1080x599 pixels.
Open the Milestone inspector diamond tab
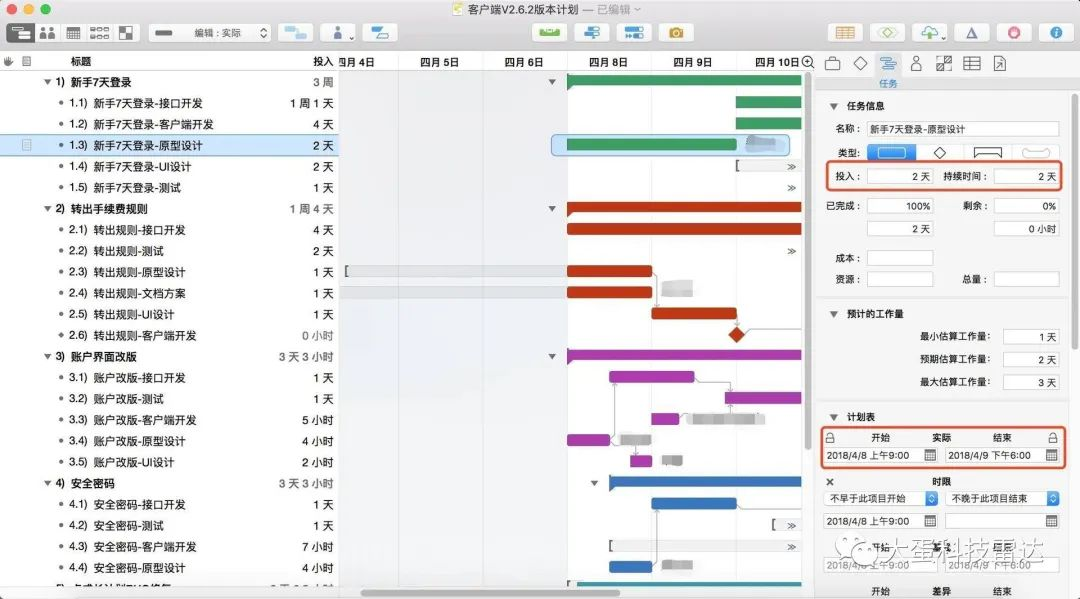tap(860, 64)
